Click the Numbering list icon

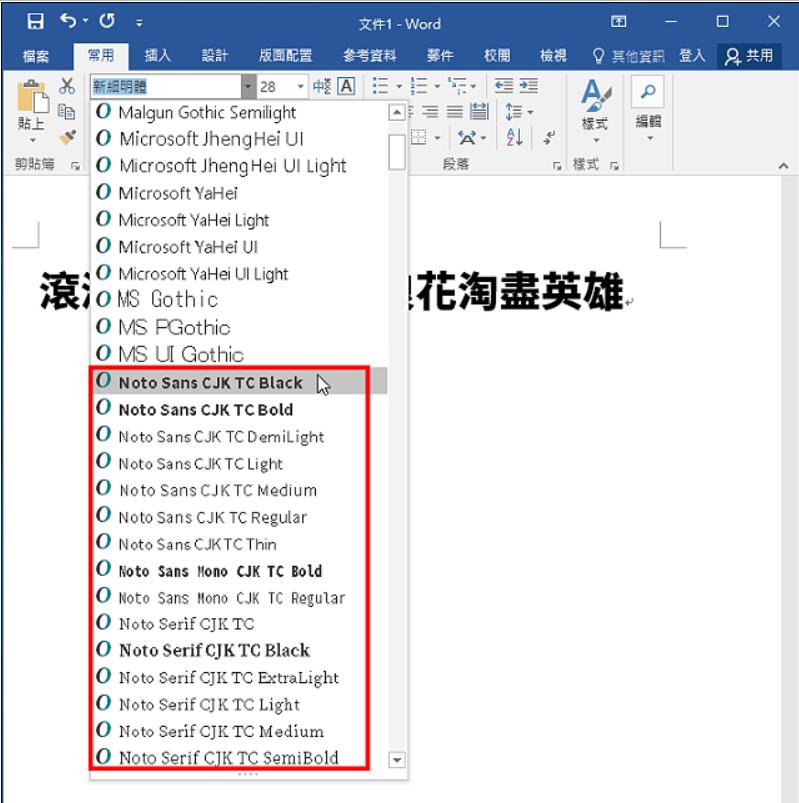coord(419,86)
